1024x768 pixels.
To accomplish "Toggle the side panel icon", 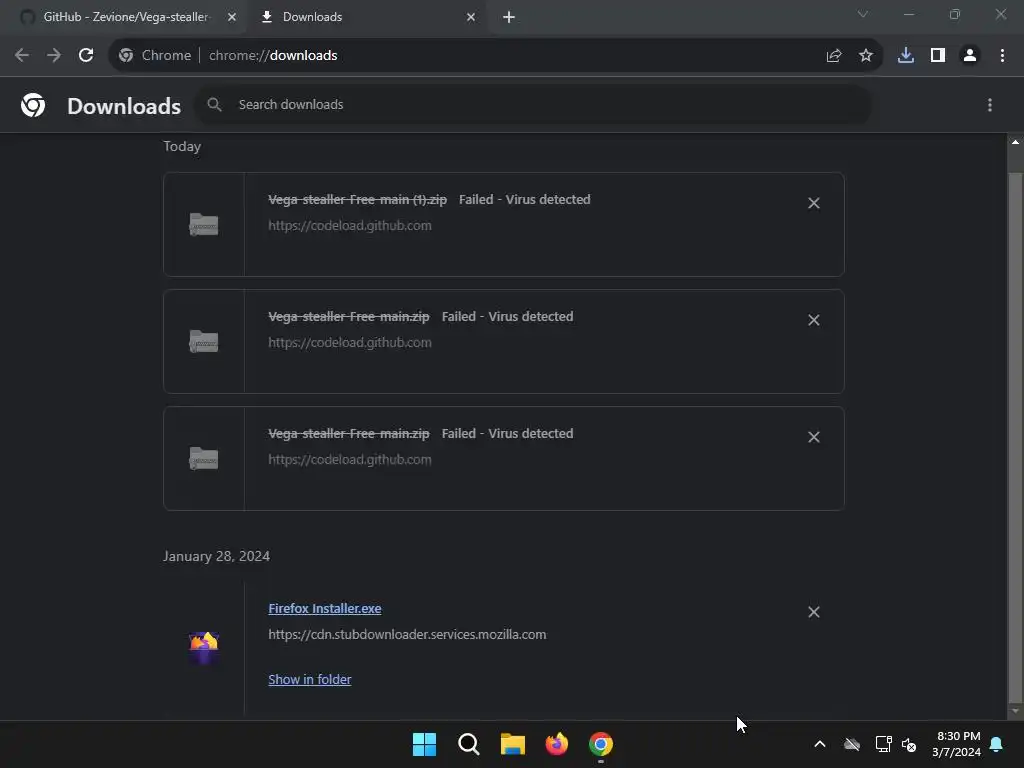I will [x=938, y=56].
